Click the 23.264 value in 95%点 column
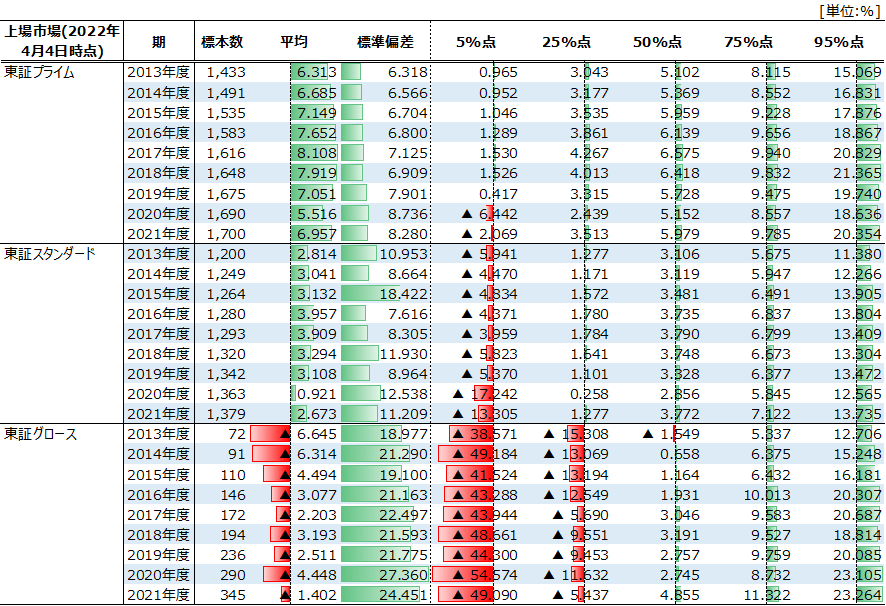Image resolution: width=886 pixels, height=606 pixels. click(x=838, y=594)
